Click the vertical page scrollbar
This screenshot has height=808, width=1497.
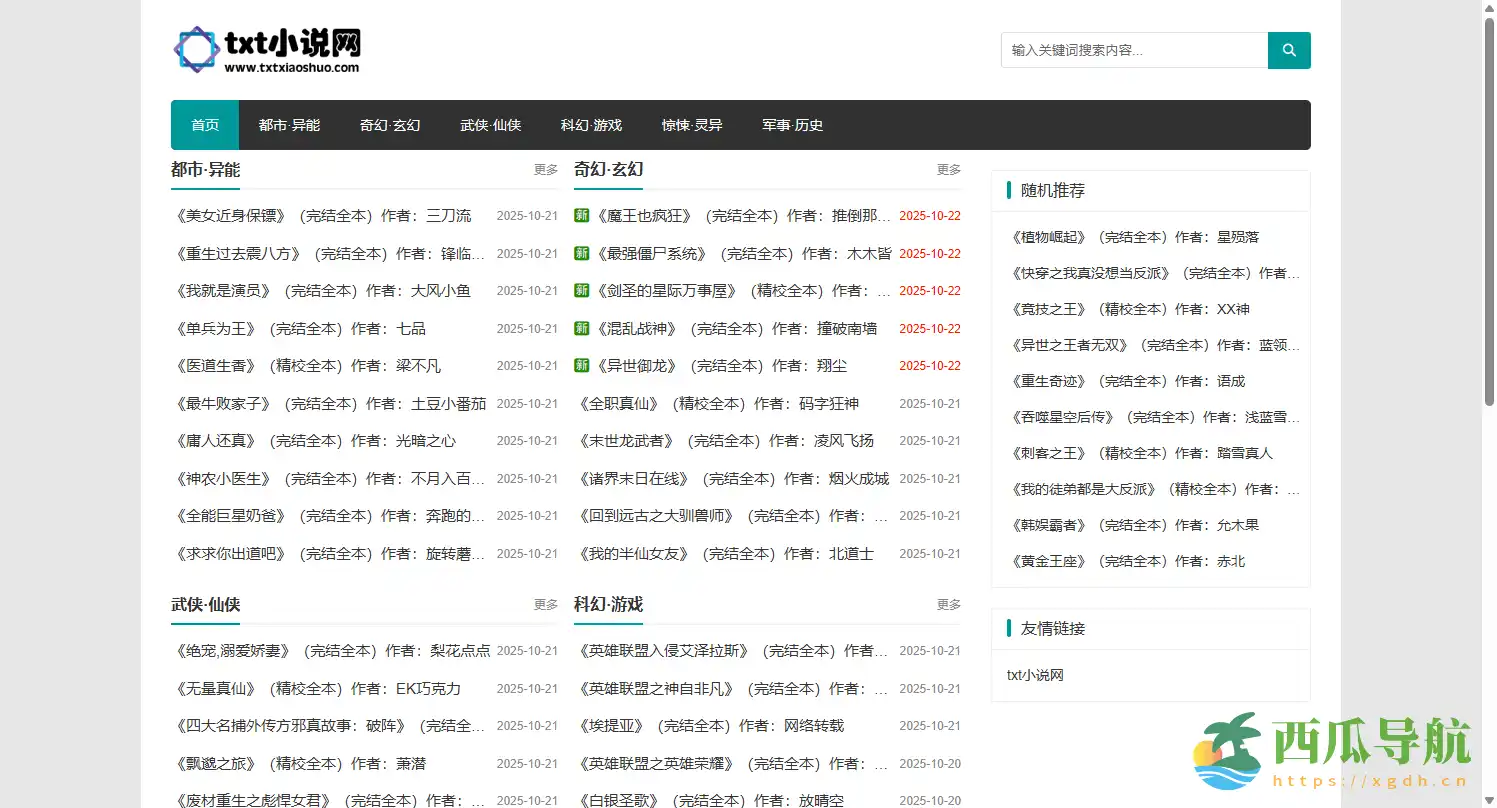pyautogui.click(x=1489, y=210)
